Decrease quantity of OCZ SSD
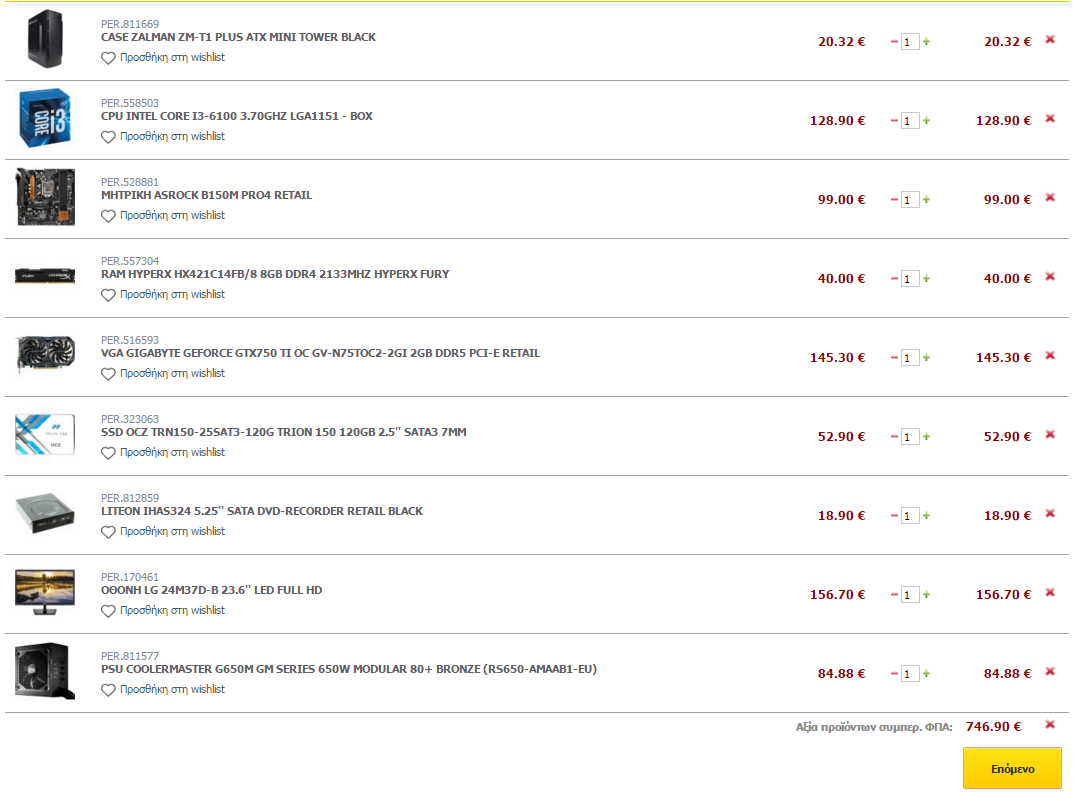This screenshot has width=1074, height=792. tap(894, 436)
